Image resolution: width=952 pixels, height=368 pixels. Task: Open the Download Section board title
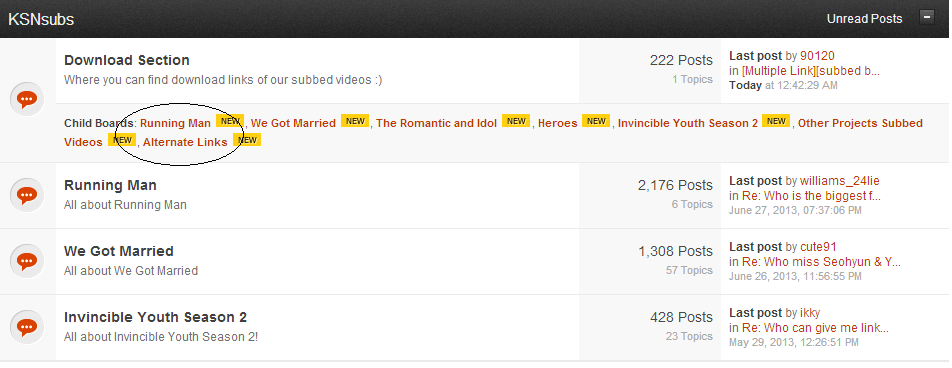pos(127,60)
